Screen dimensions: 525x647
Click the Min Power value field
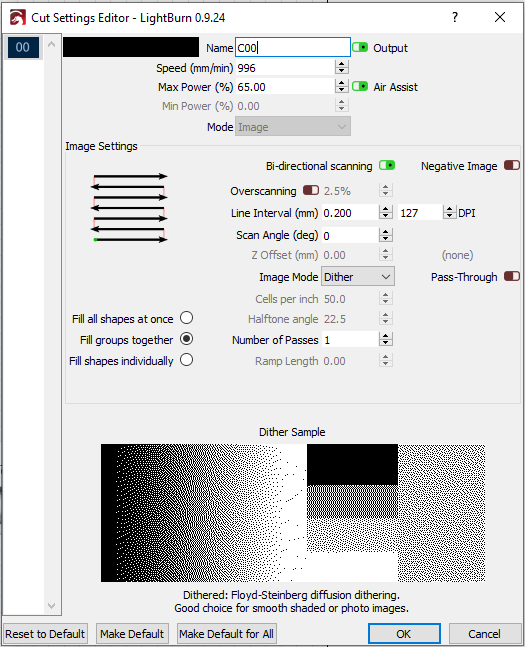[285, 106]
